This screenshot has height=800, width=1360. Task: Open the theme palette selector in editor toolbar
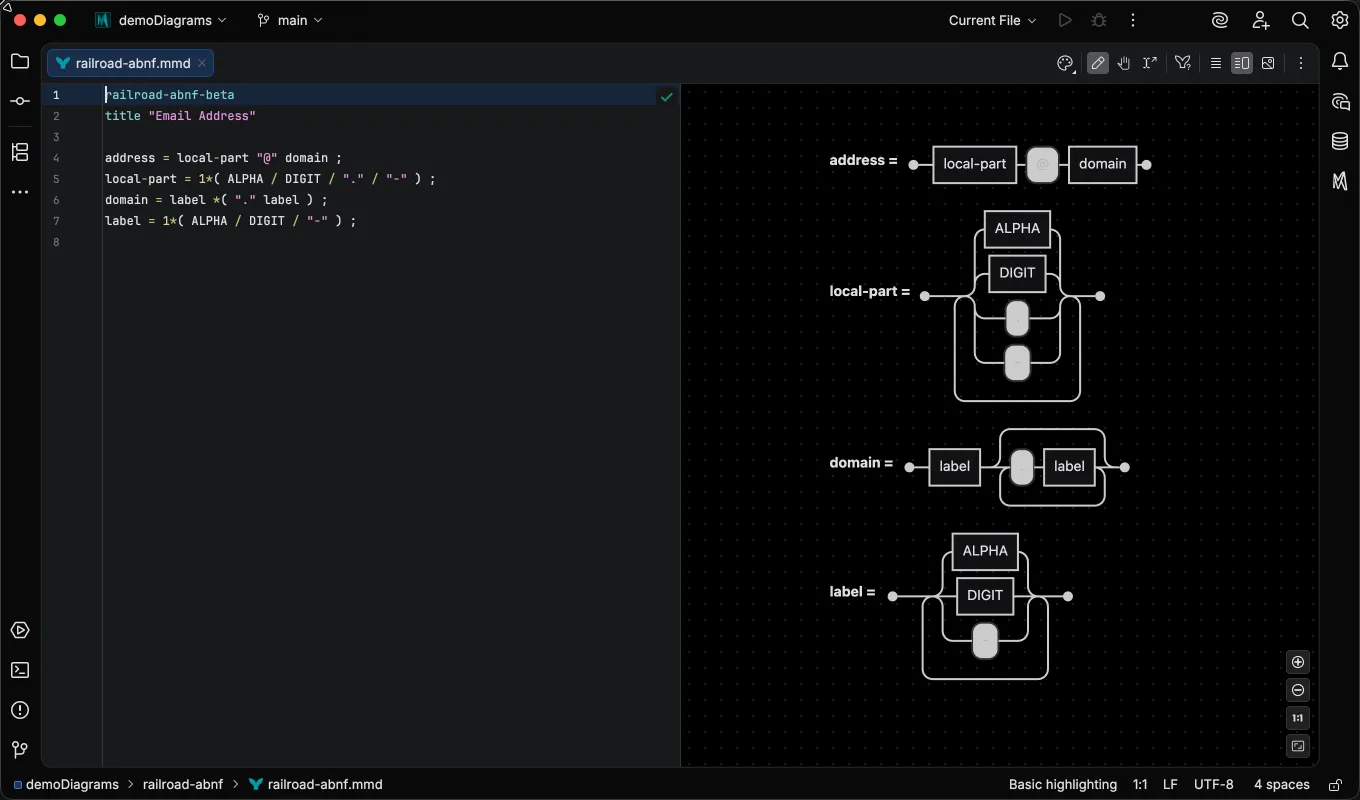[1066, 63]
